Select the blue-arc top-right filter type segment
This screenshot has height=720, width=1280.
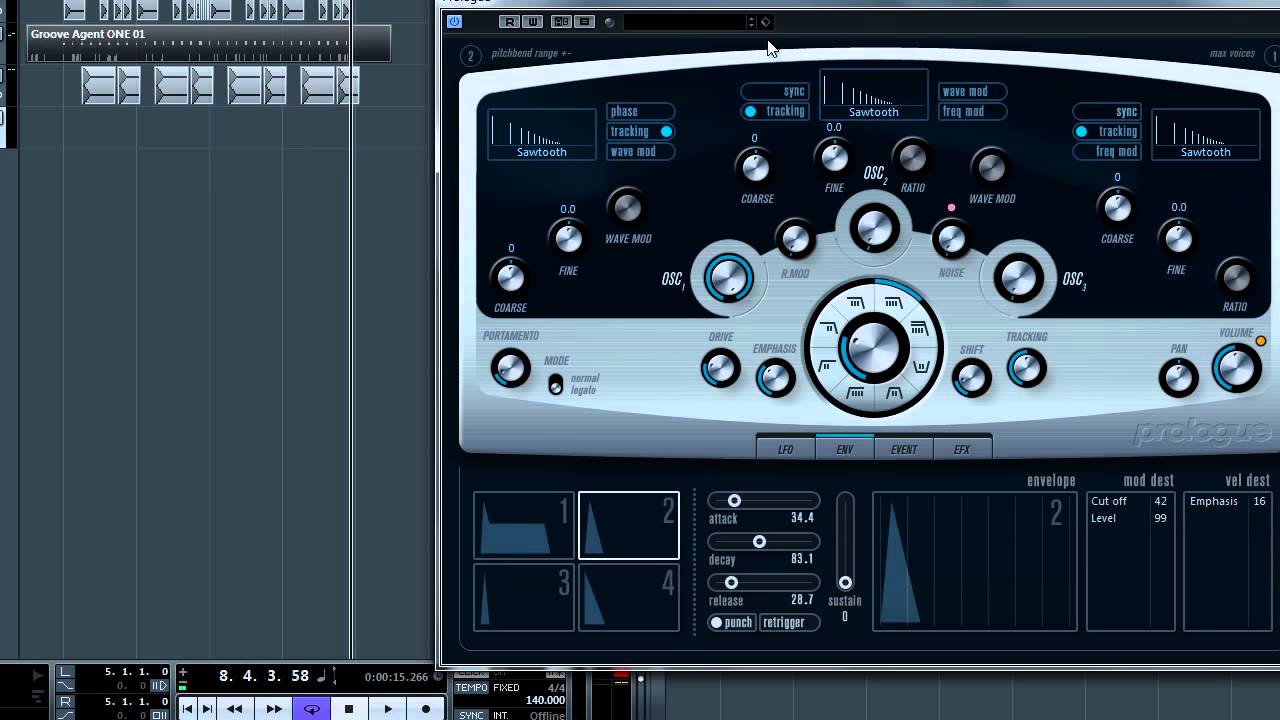pyautogui.click(x=893, y=304)
